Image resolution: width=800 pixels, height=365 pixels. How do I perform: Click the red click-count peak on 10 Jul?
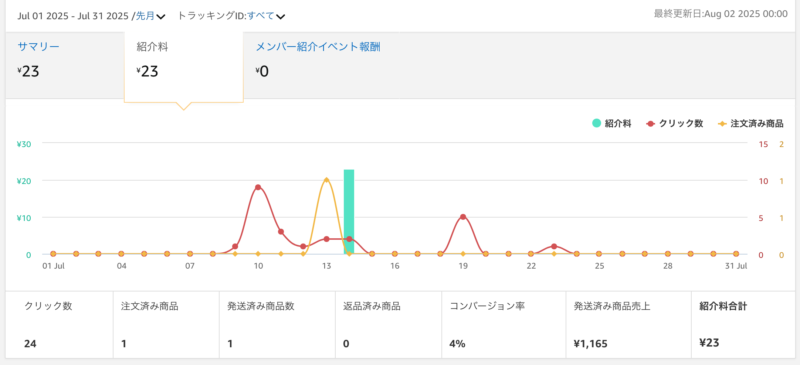258,187
